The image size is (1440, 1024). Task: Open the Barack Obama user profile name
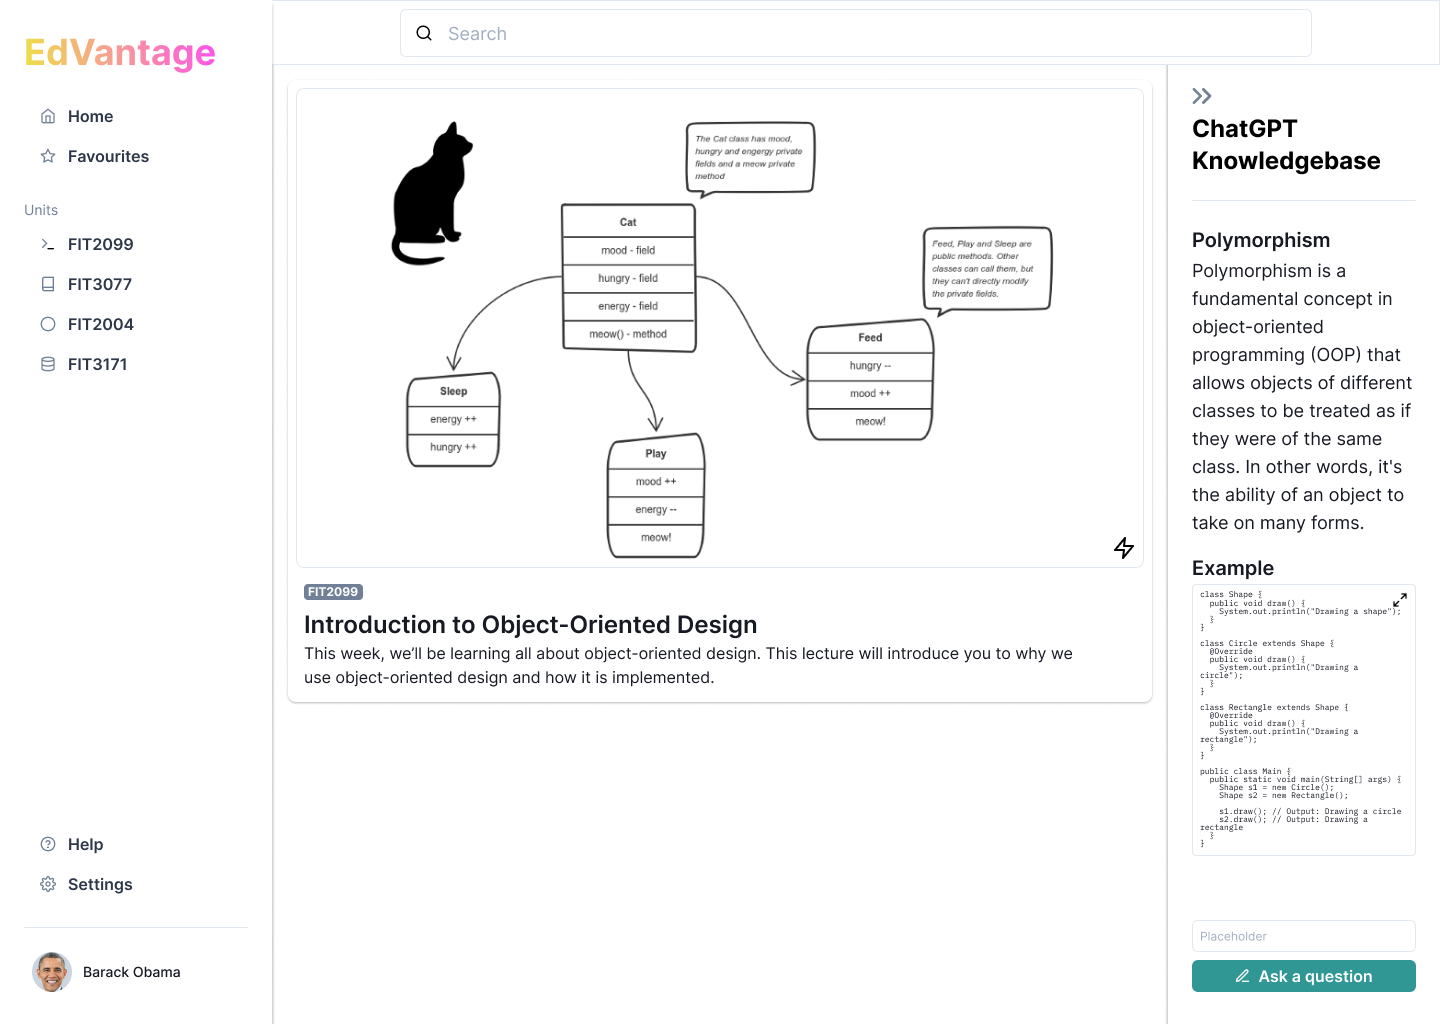pyautogui.click(x=132, y=972)
